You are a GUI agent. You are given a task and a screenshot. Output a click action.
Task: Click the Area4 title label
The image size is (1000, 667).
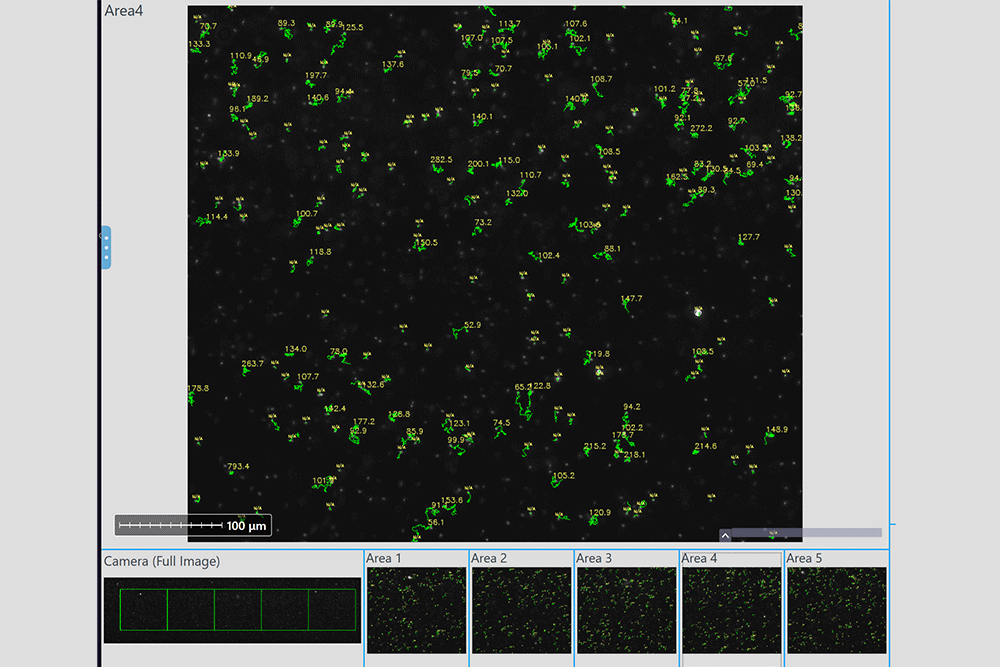(124, 11)
